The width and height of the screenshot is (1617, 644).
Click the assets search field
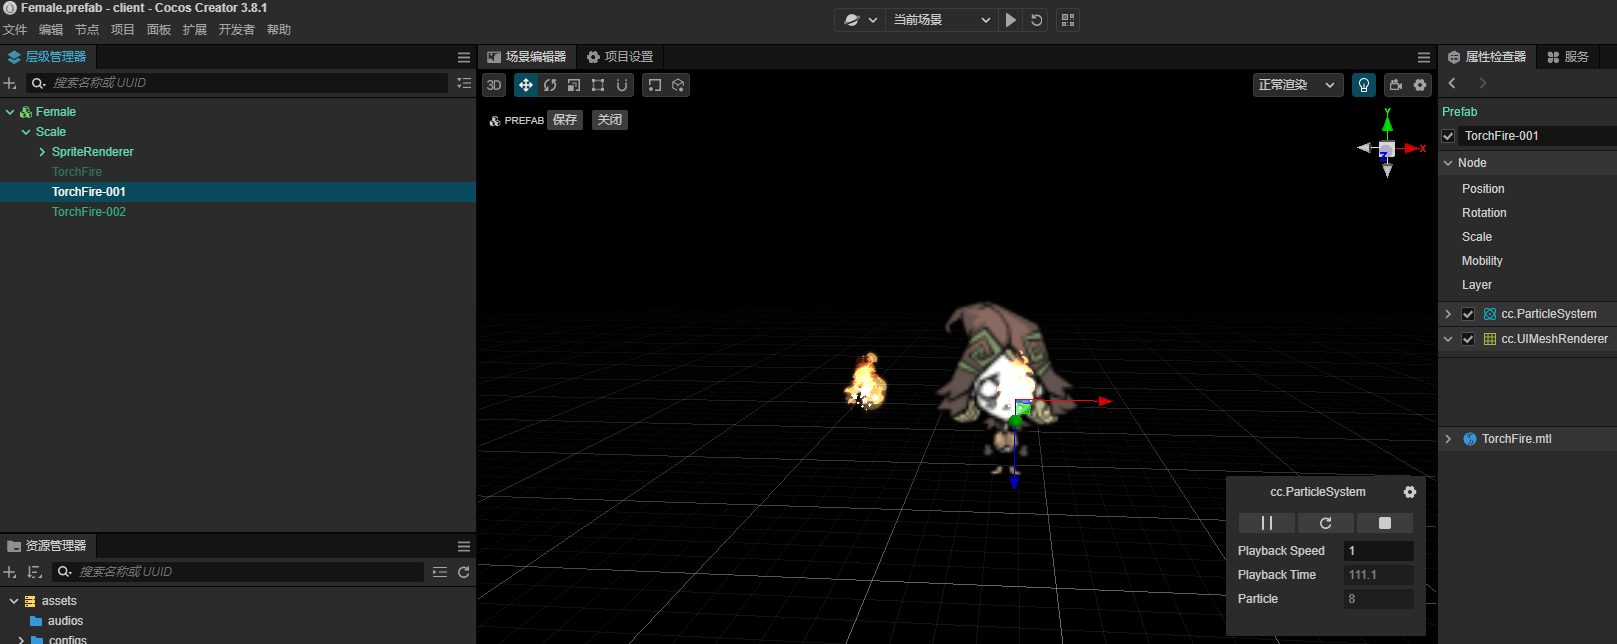point(239,572)
